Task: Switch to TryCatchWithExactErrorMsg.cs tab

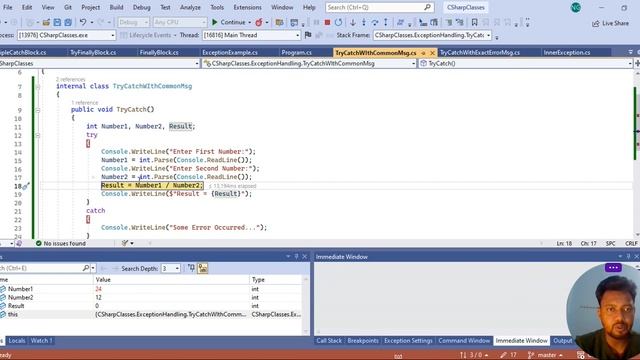Action: pyautogui.click(x=480, y=53)
